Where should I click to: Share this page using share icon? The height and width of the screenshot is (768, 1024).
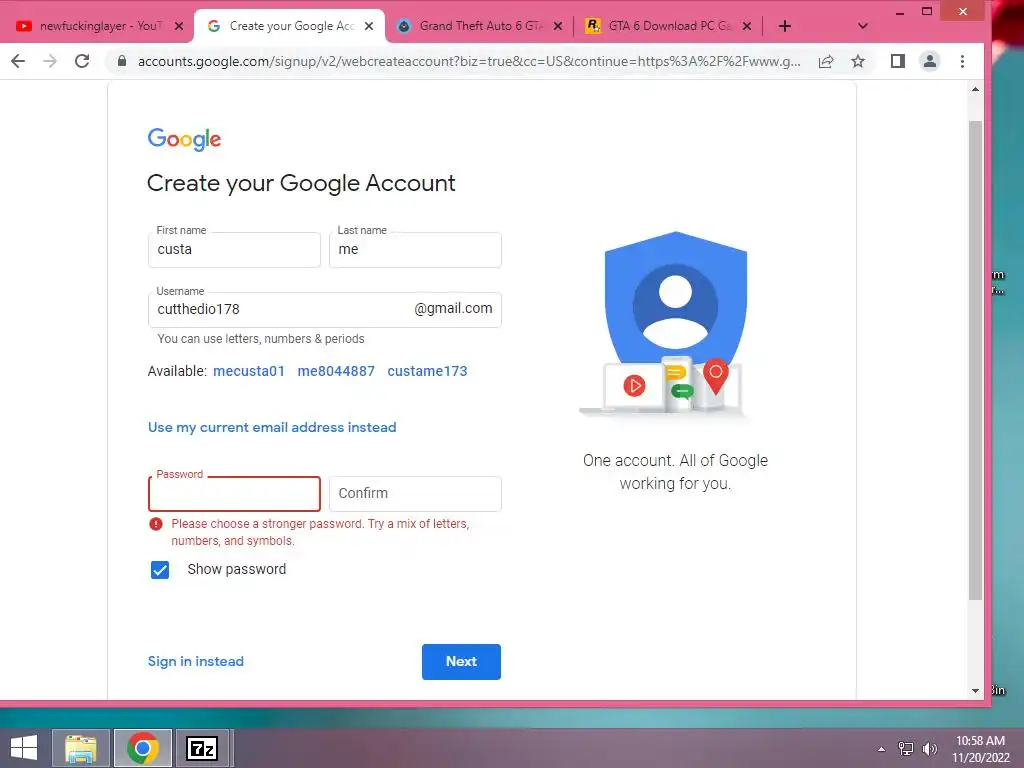826,61
